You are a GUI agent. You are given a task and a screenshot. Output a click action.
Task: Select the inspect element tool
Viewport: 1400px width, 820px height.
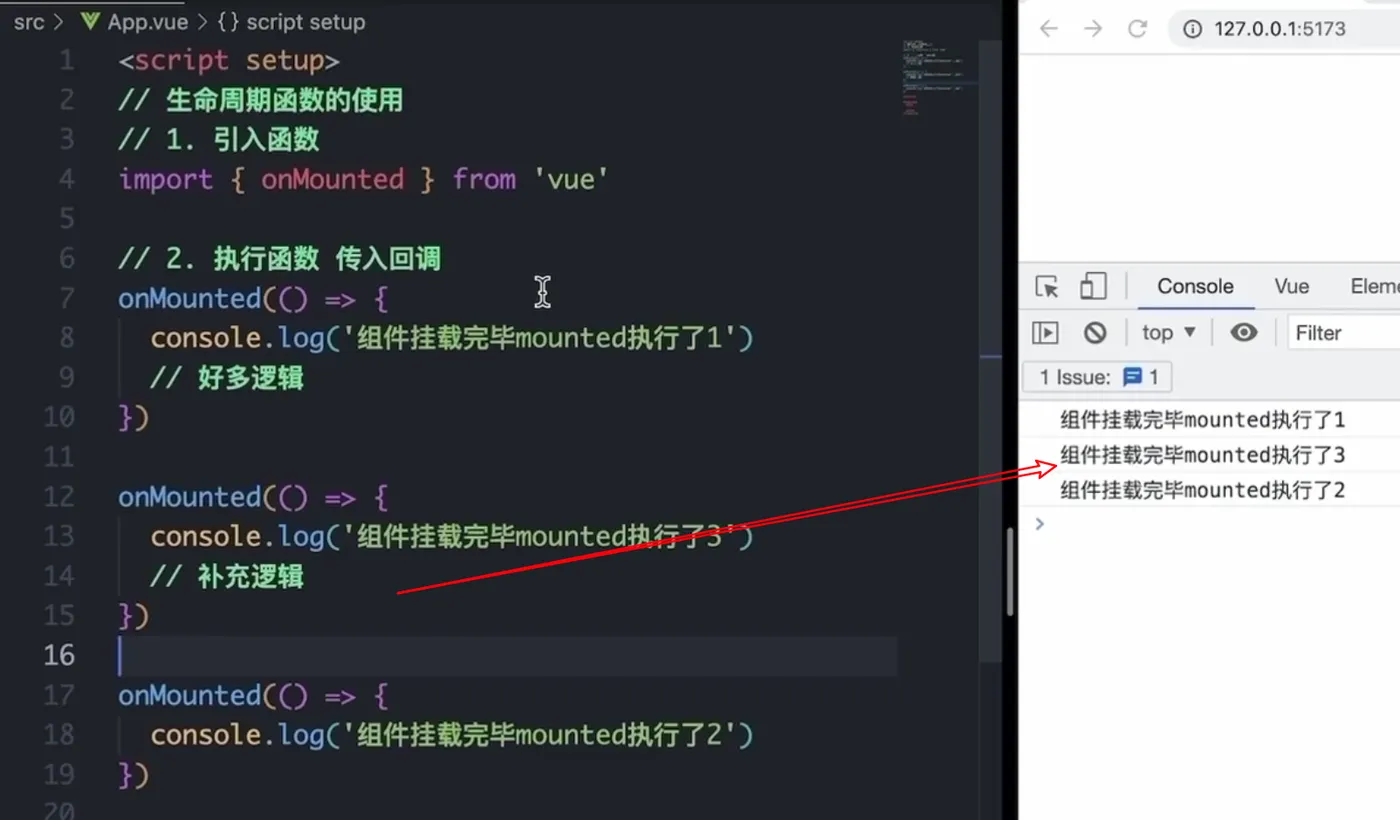1045,287
